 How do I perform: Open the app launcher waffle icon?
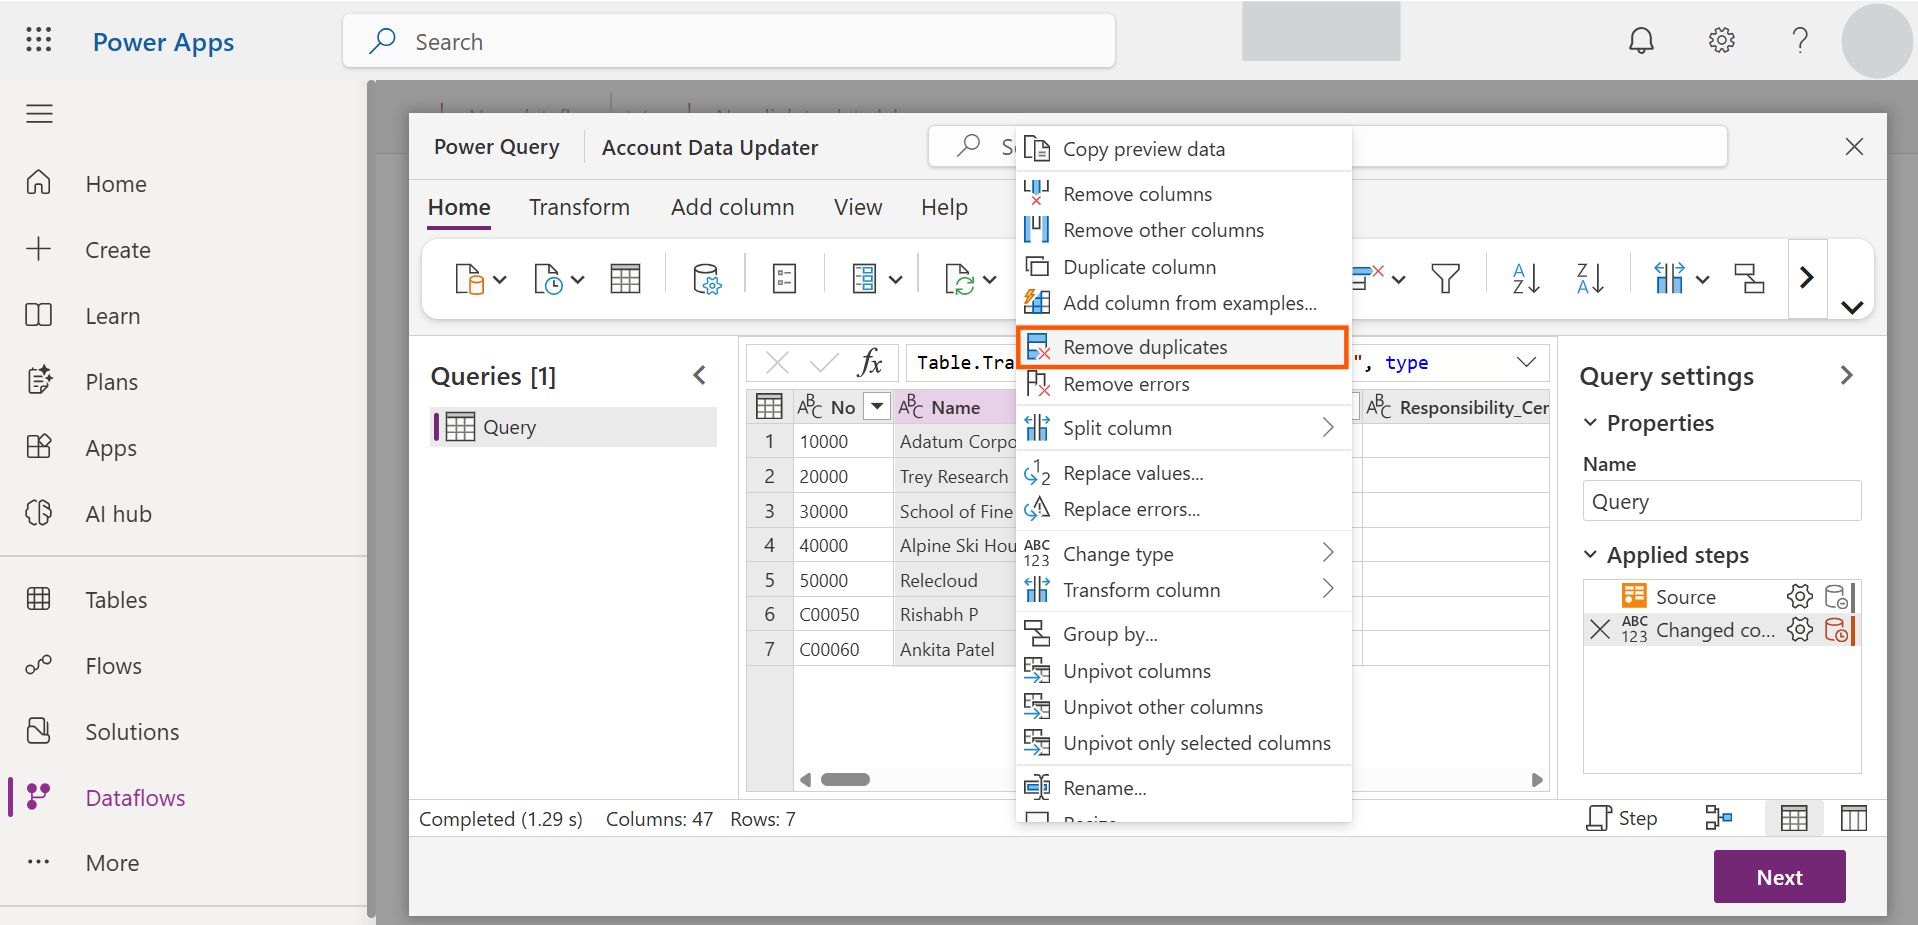click(x=39, y=41)
